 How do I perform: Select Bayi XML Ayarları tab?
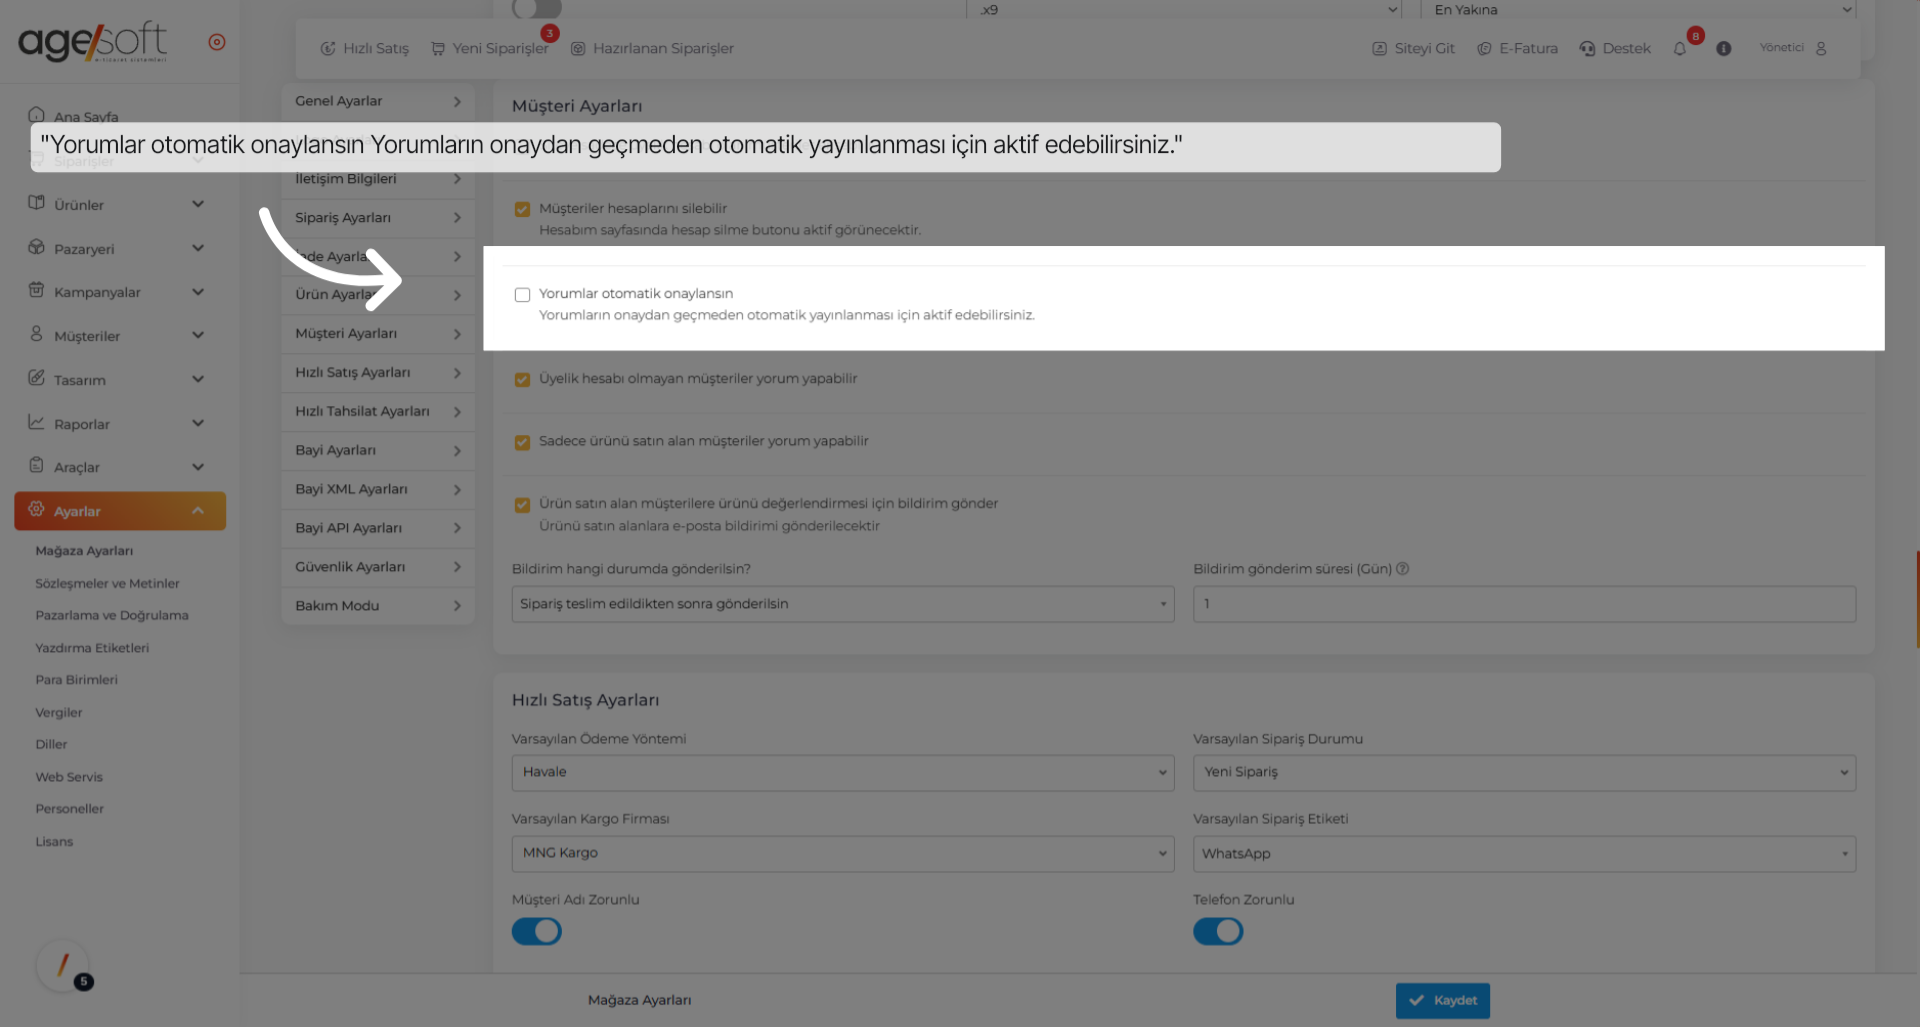(x=378, y=490)
